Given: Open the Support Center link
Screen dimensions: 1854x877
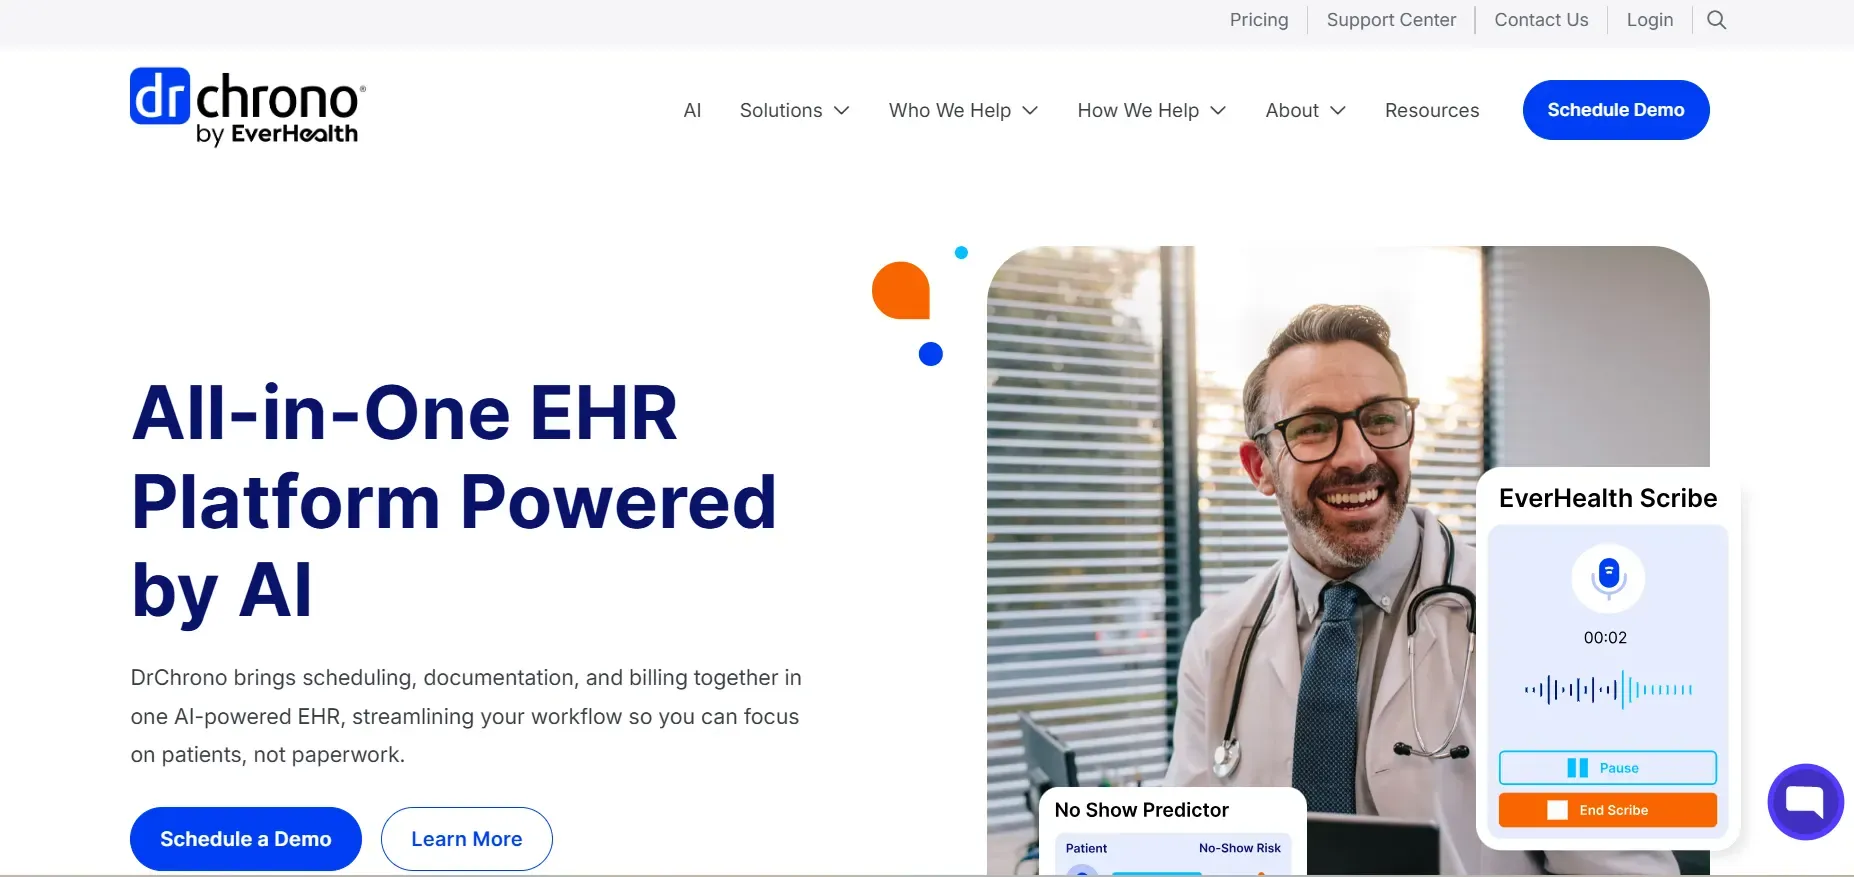Looking at the screenshot, I should tap(1391, 20).
